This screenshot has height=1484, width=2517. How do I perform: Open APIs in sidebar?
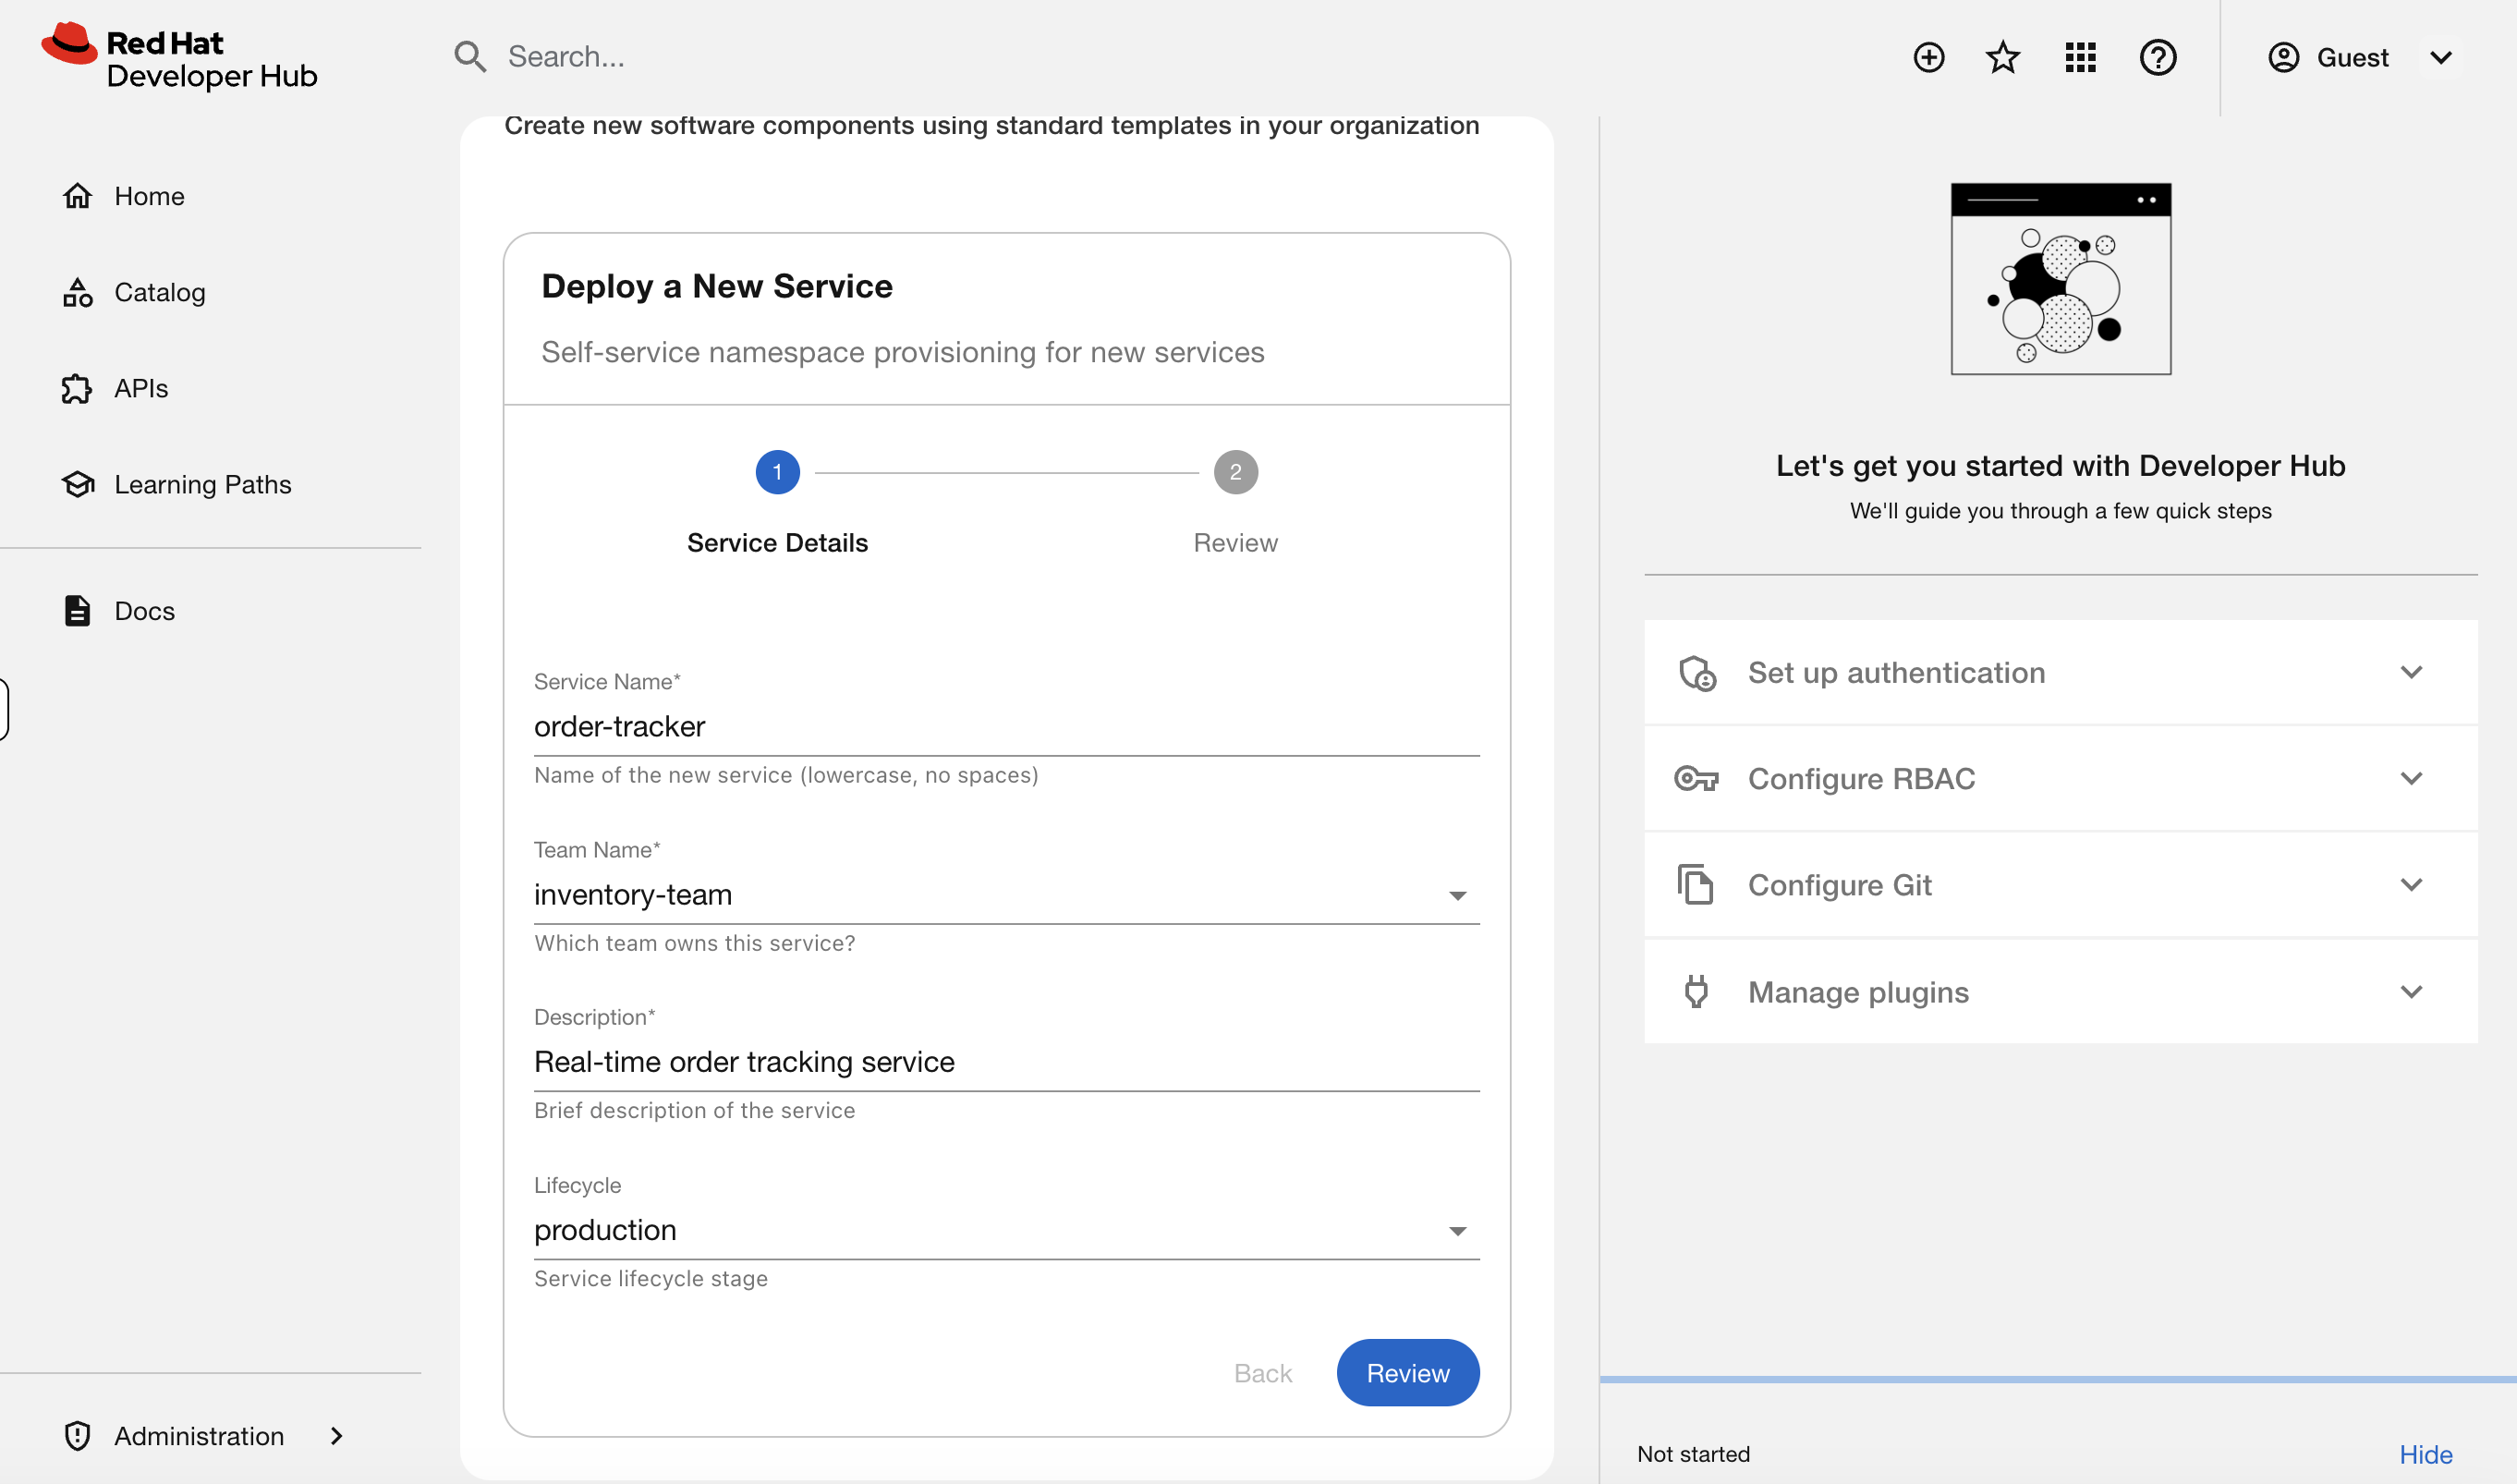point(210,388)
